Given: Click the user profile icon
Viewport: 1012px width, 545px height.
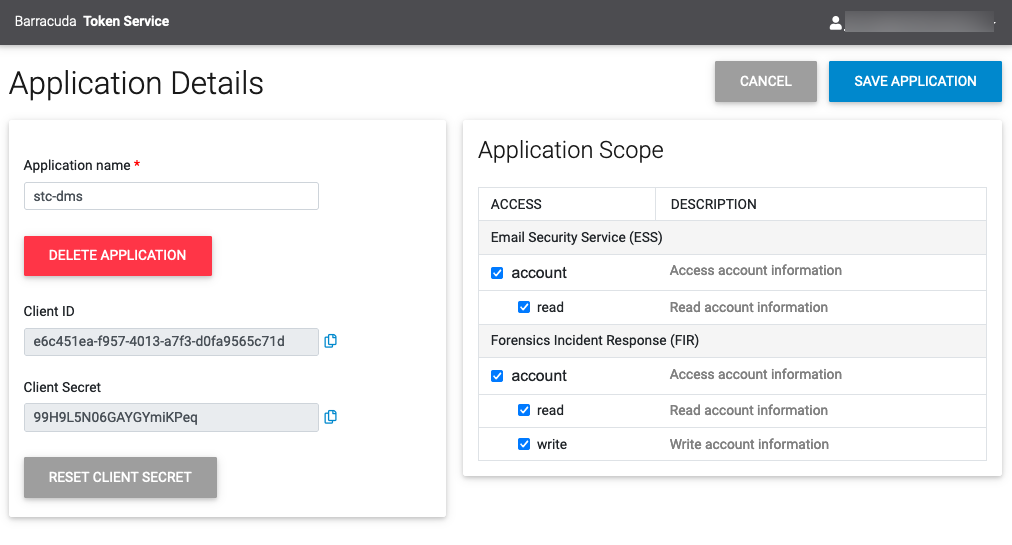Looking at the screenshot, I should tap(836, 22).
